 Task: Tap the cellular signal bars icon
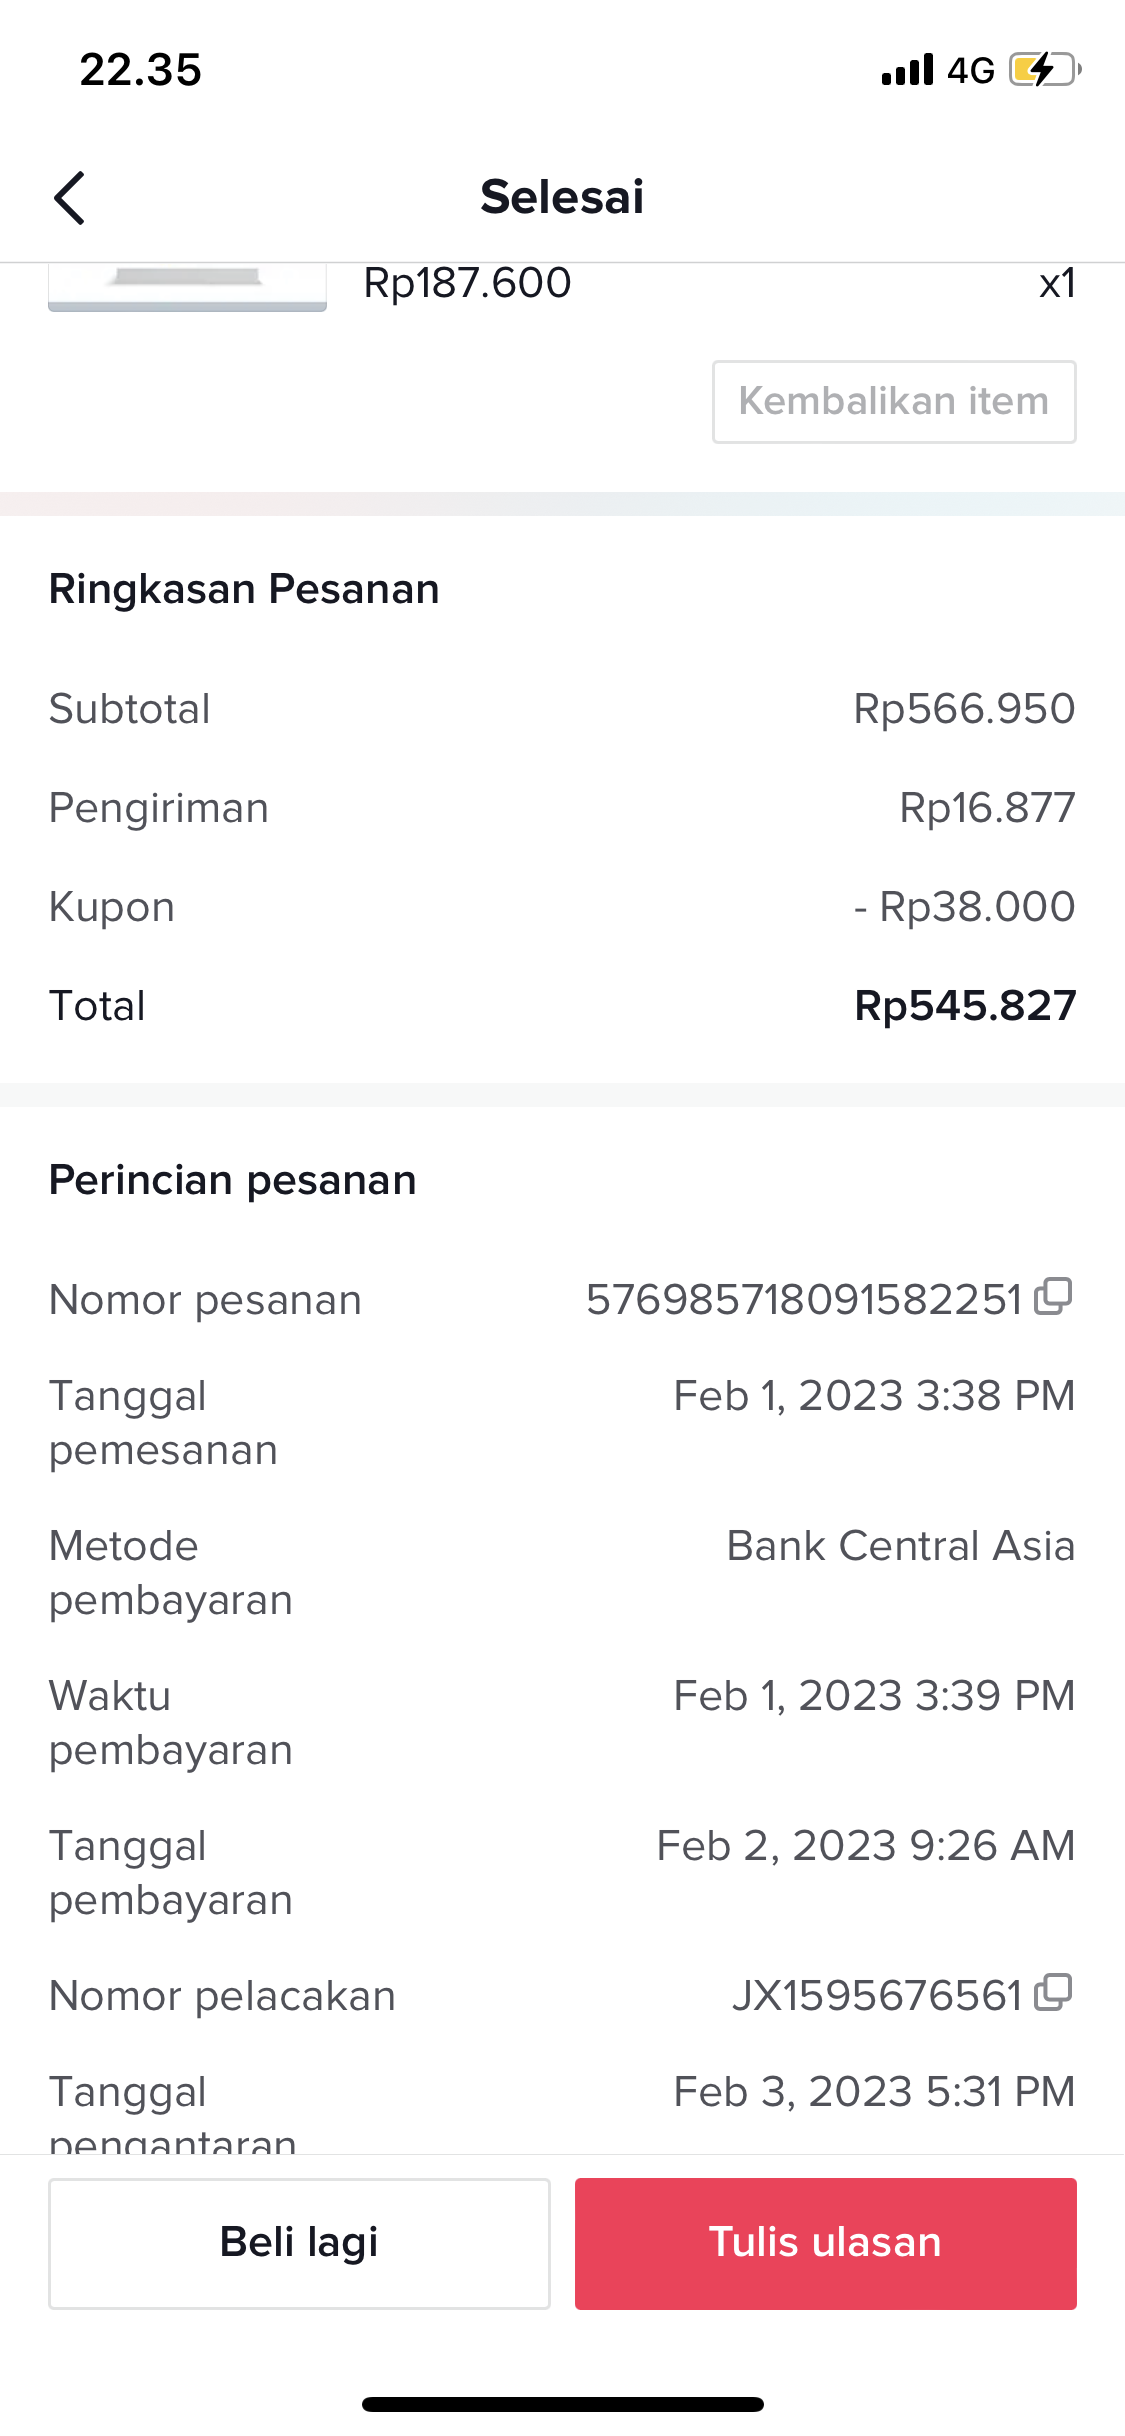click(x=907, y=70)
